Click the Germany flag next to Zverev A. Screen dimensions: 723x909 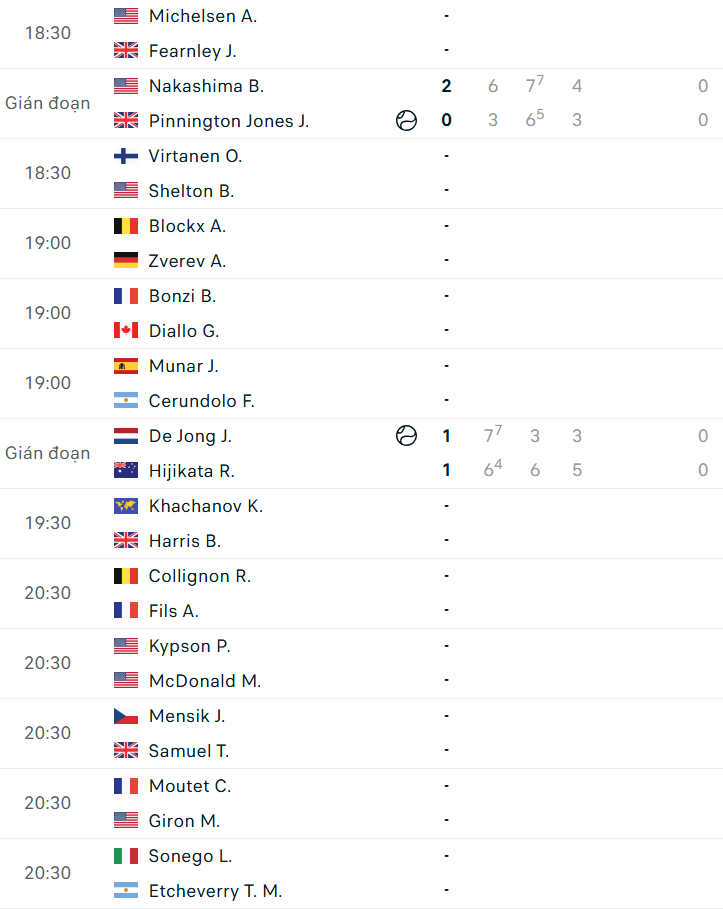tap(126, 260)
